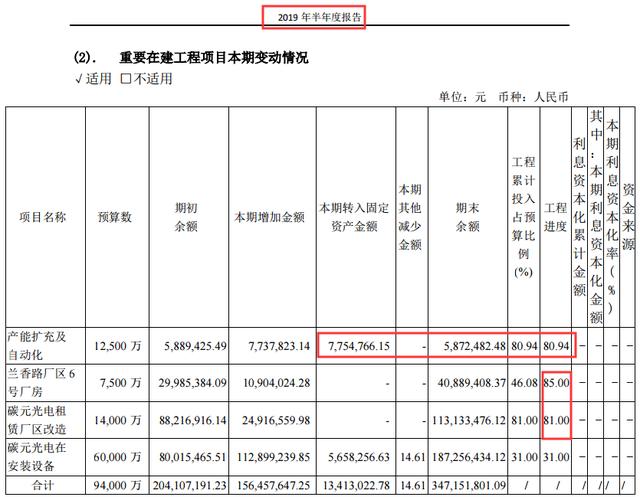Click the 期初余额 column header
The image size is (640, 497).
point(186,217)
